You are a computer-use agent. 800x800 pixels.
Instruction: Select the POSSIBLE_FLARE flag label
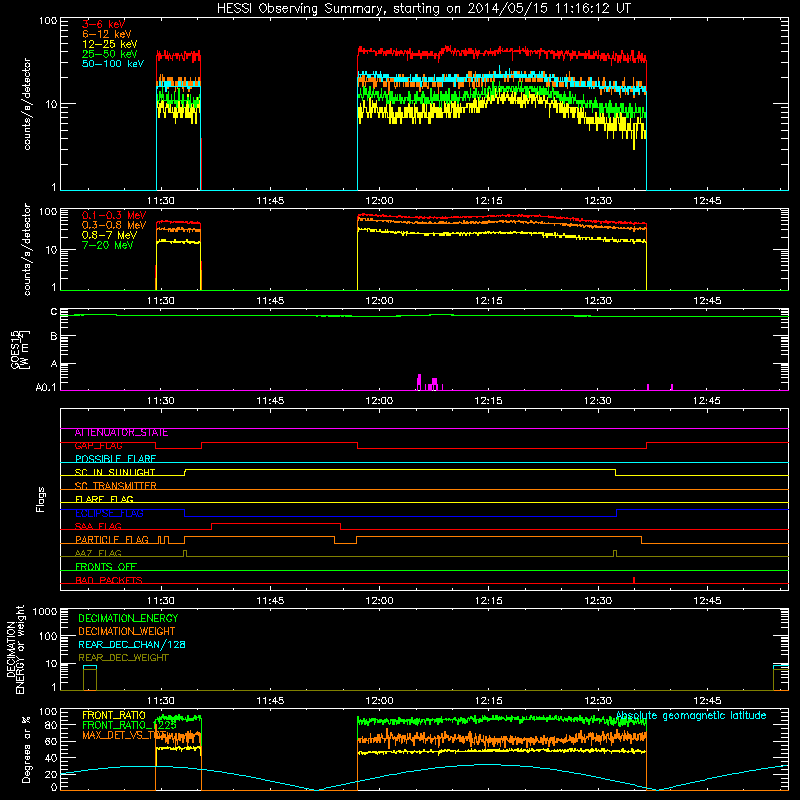point(115,459)
